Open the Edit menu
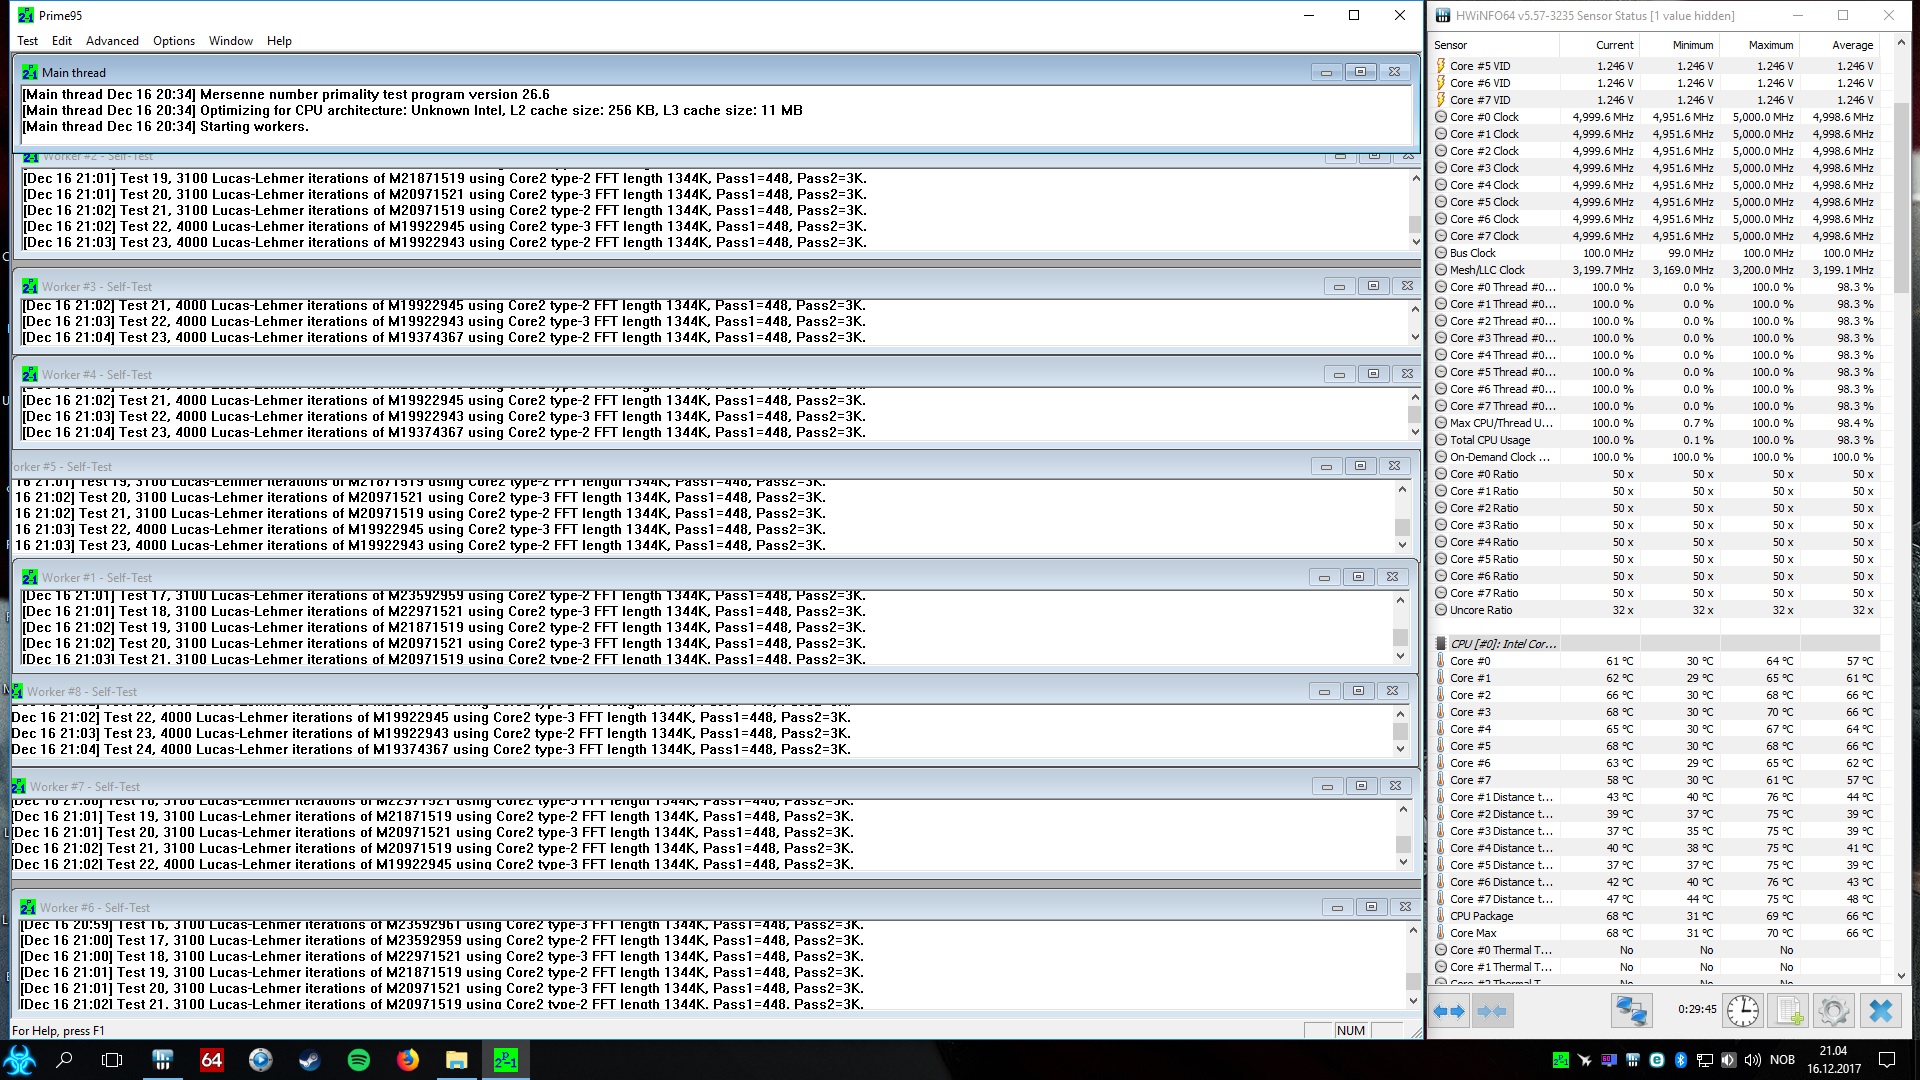The width and height of the screenshot is (1920, 1080). 62,41
